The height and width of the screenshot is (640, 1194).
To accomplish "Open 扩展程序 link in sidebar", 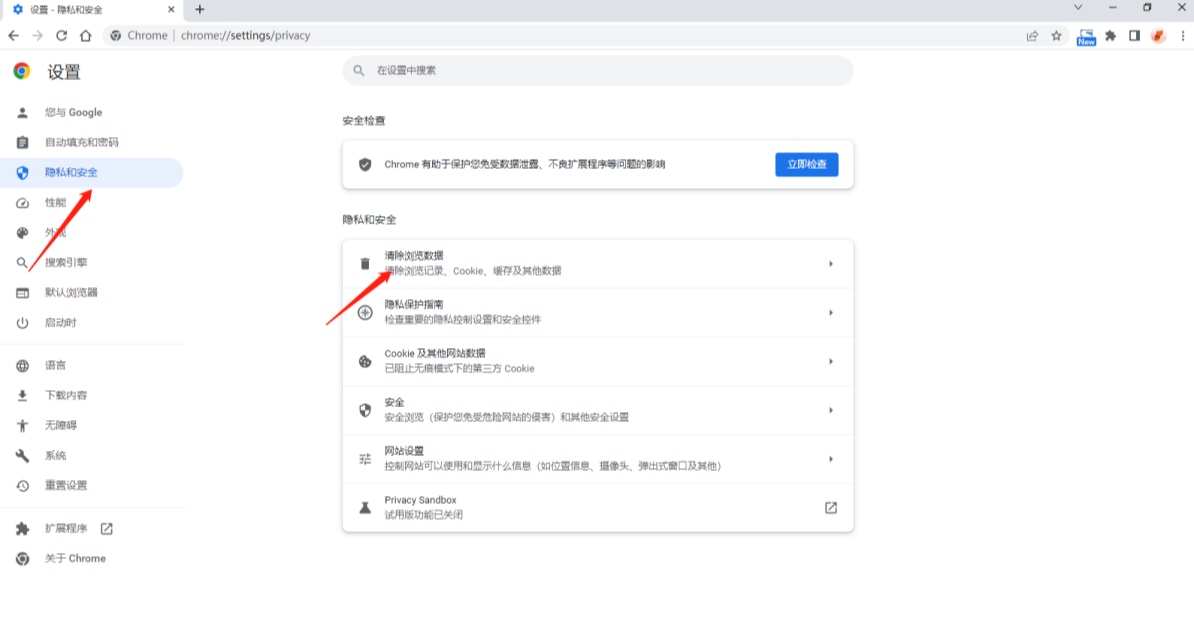I will pyautogui.click(x=91, y=529).
